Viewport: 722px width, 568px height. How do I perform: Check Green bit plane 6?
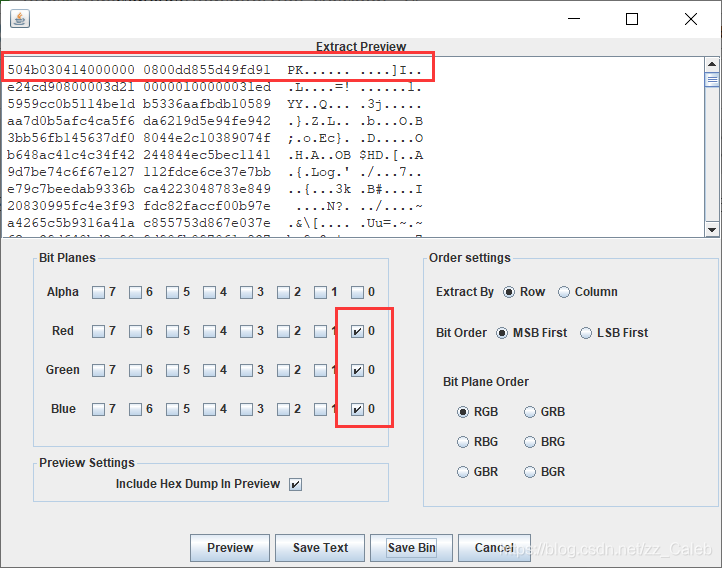135,370
